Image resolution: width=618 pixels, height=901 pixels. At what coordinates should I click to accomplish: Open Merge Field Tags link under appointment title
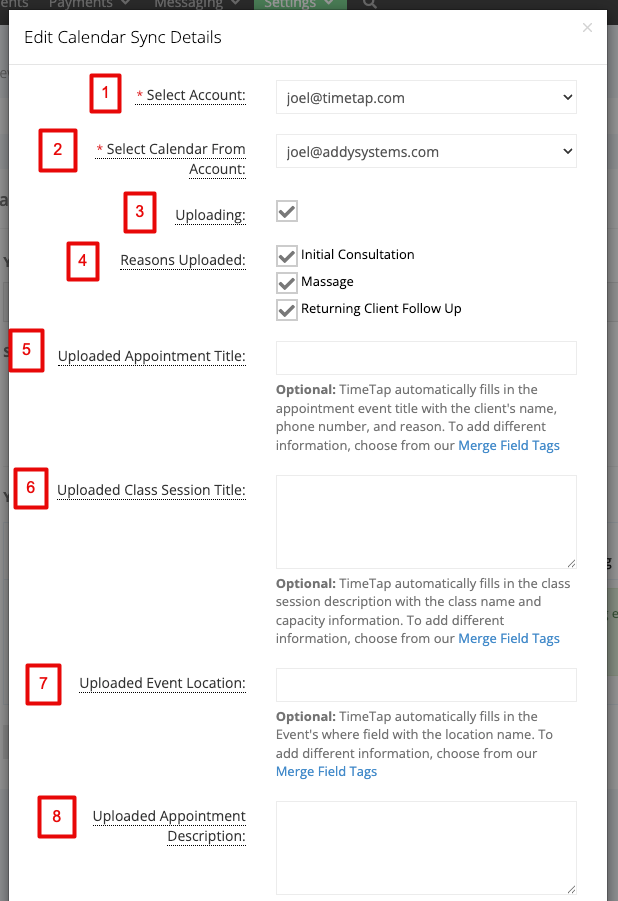[x=509, y=445]
